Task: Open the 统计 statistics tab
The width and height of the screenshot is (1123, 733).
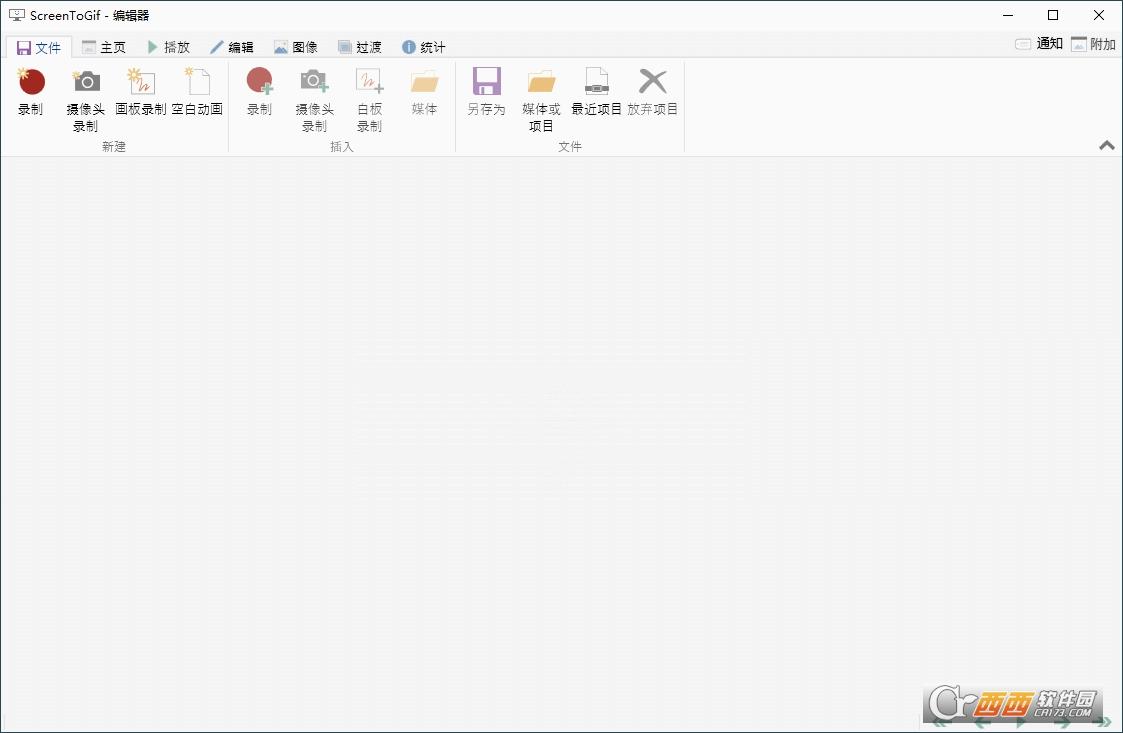Action: tap(424, 47)
